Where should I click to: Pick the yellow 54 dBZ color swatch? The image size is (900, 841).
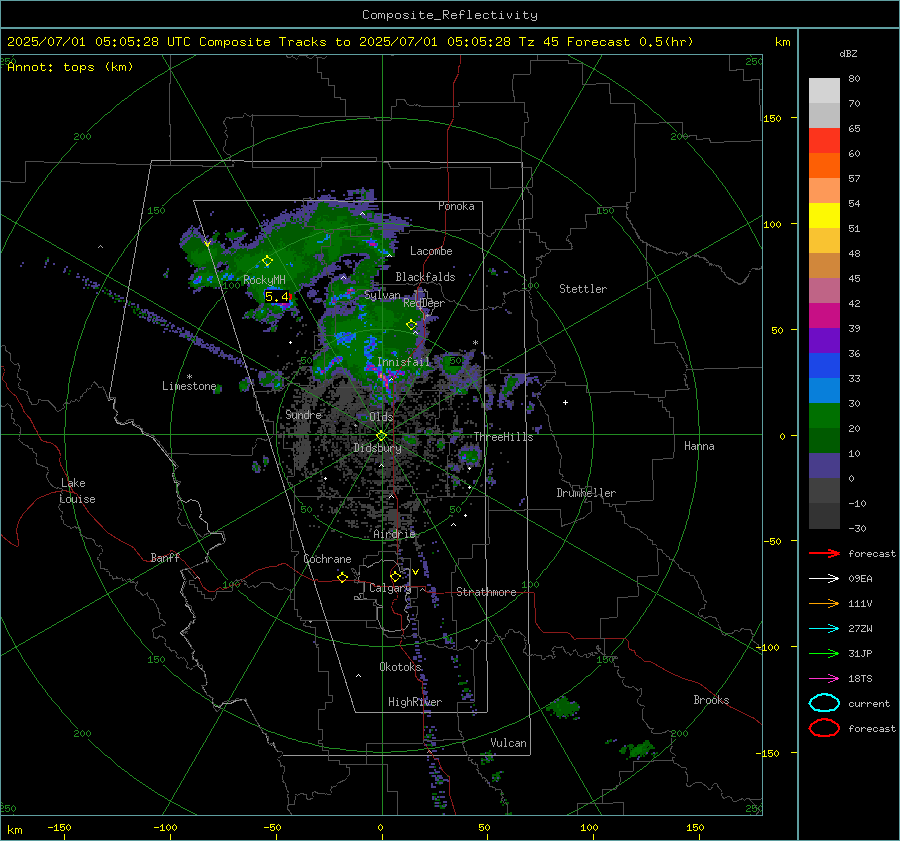pos(824,215)
